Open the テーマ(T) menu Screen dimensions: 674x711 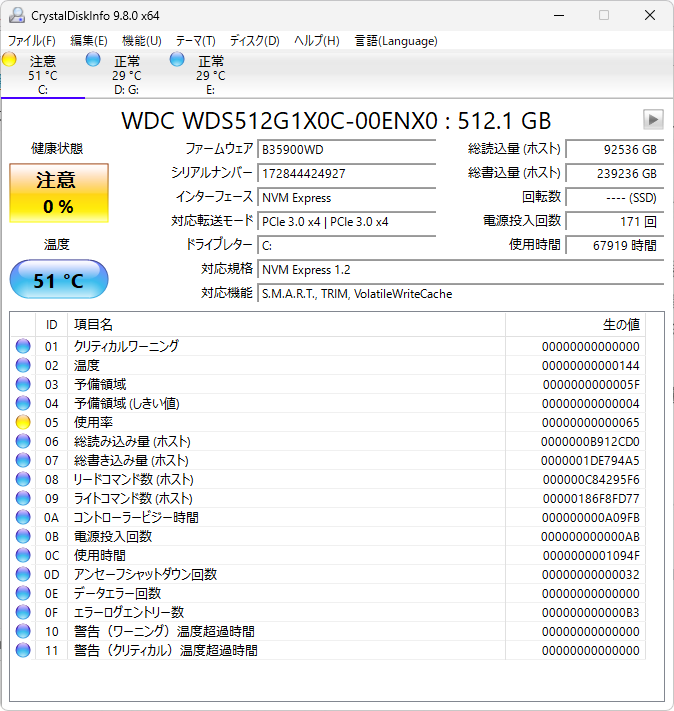195,41
